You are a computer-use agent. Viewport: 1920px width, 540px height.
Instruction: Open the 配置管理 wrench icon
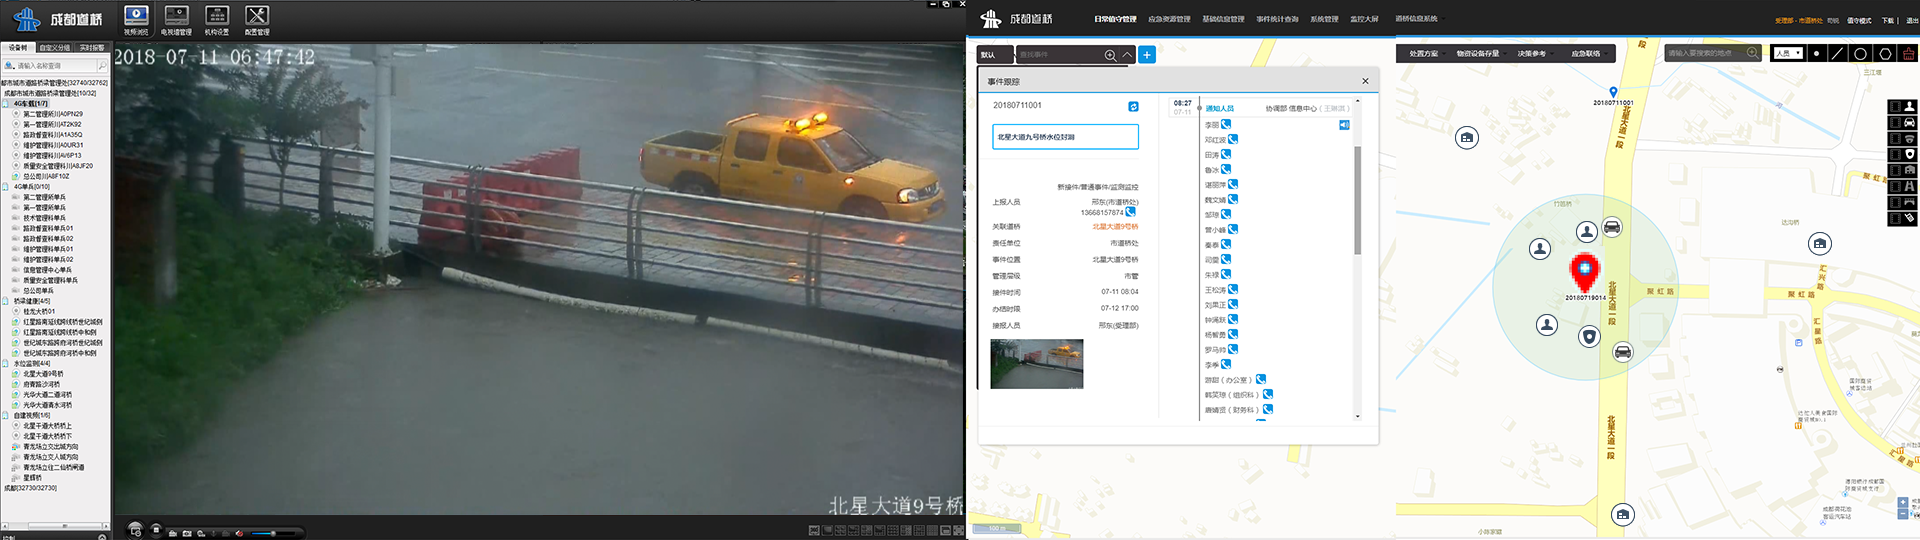point(257,19)
